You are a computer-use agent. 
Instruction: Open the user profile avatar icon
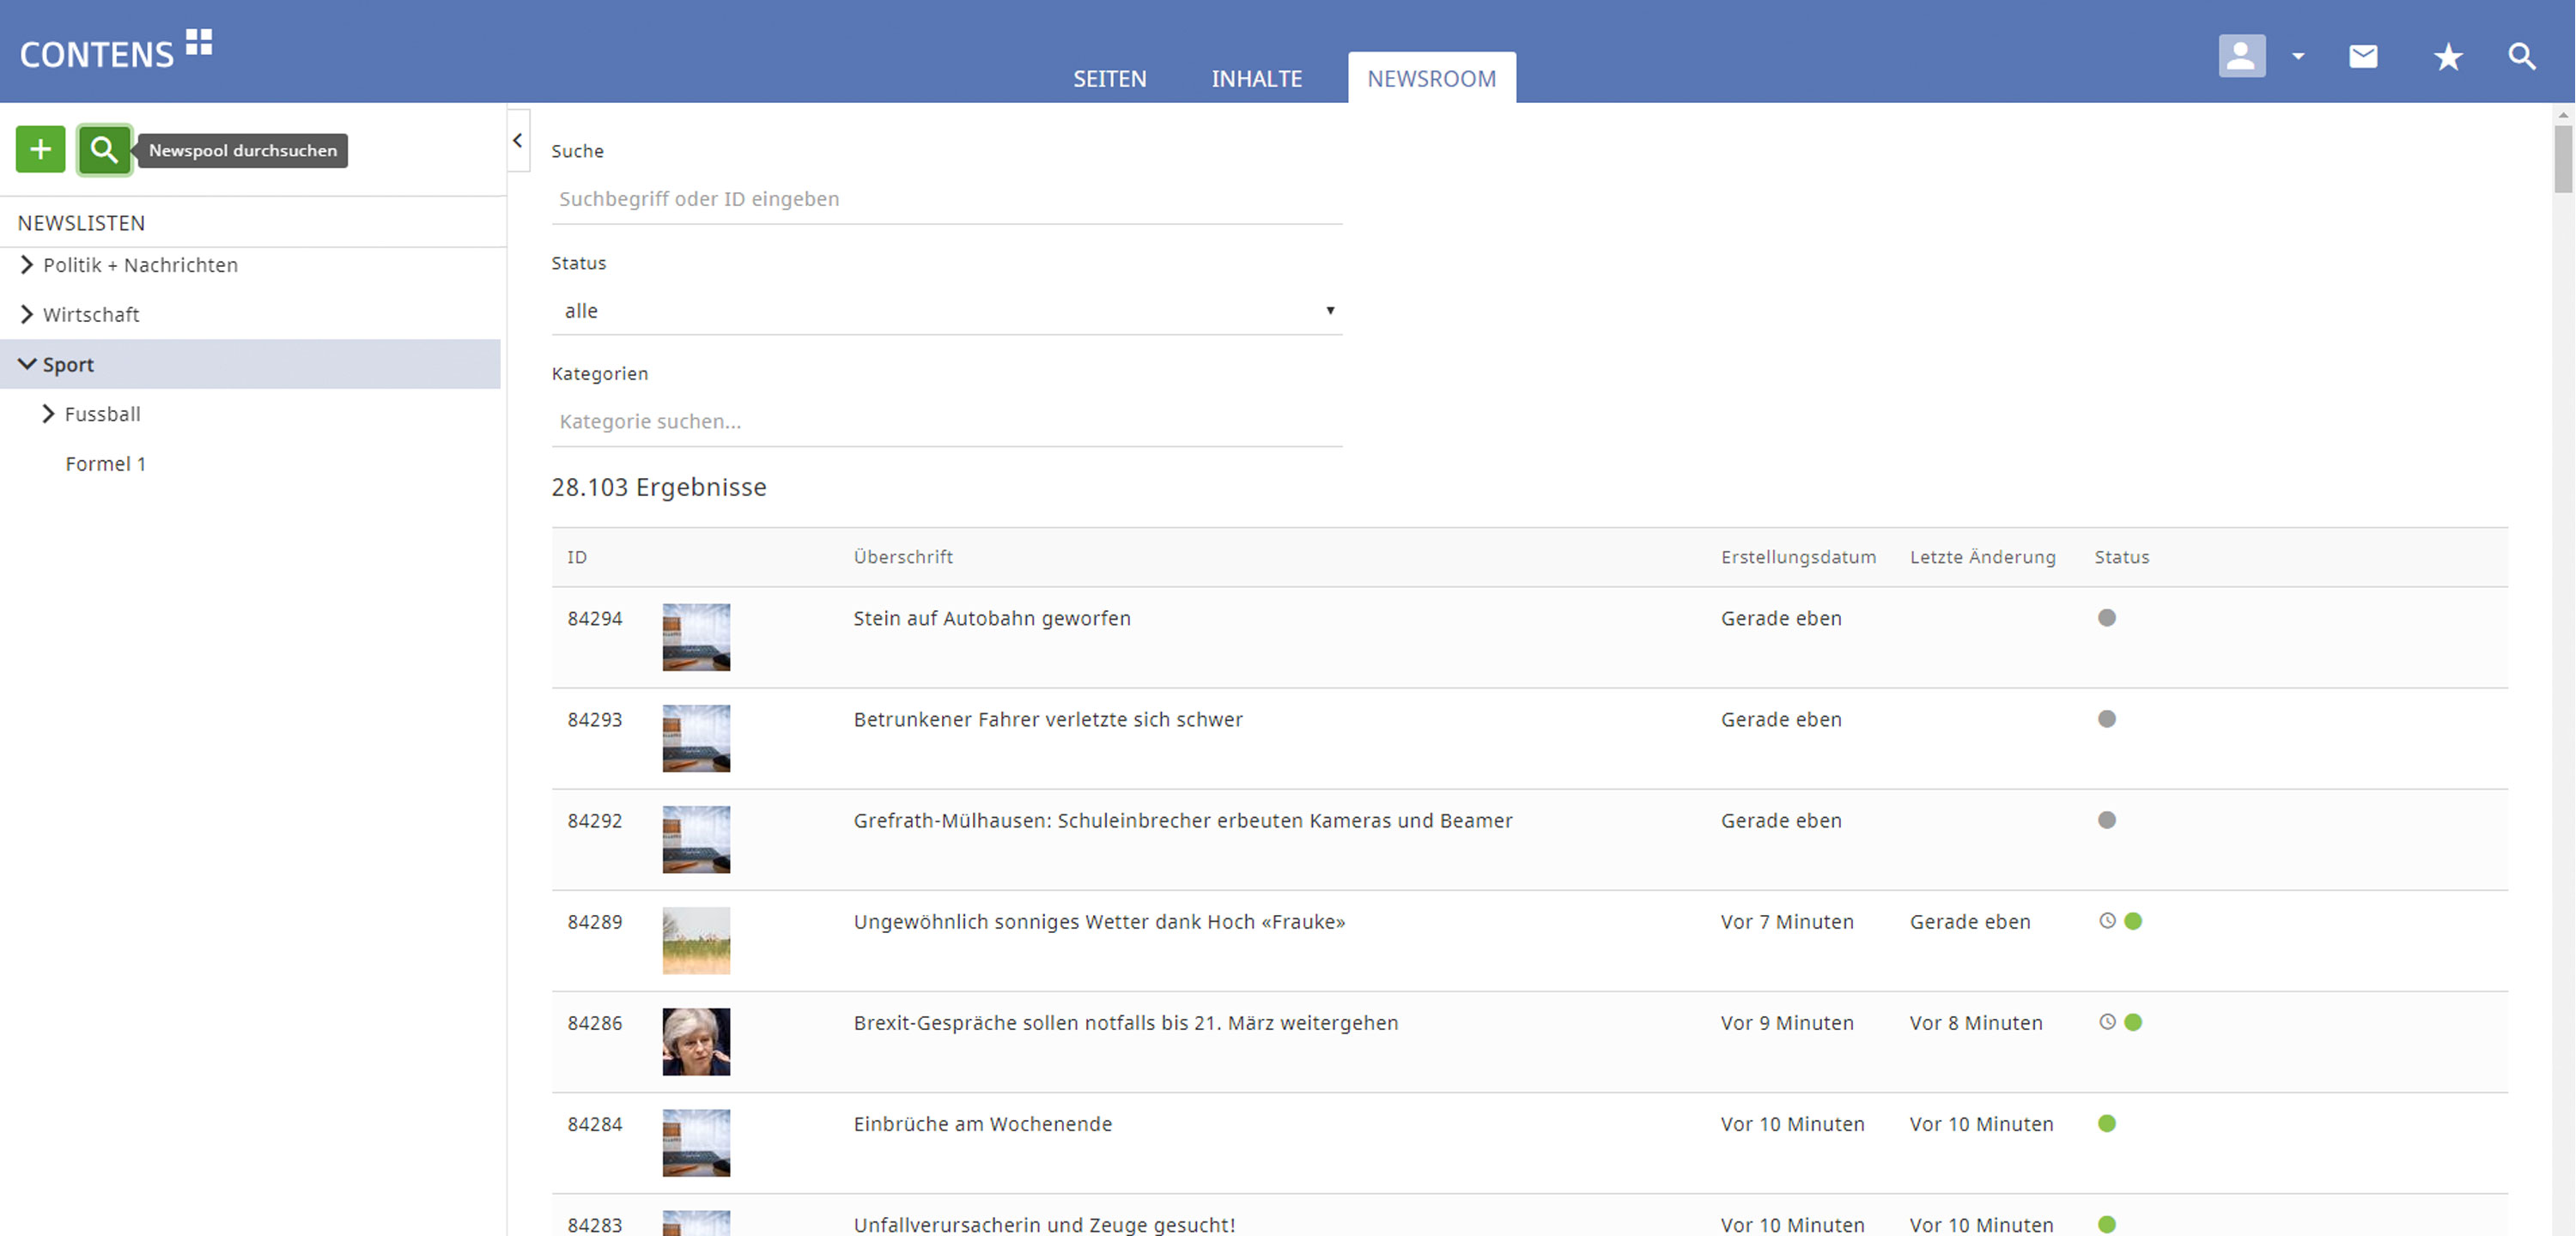2241,56
